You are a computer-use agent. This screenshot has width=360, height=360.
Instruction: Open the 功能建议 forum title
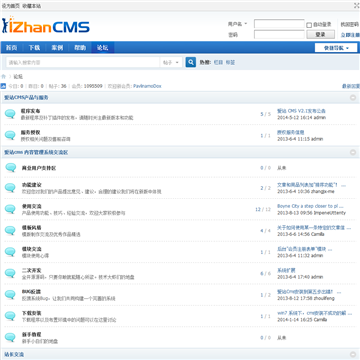32,185
